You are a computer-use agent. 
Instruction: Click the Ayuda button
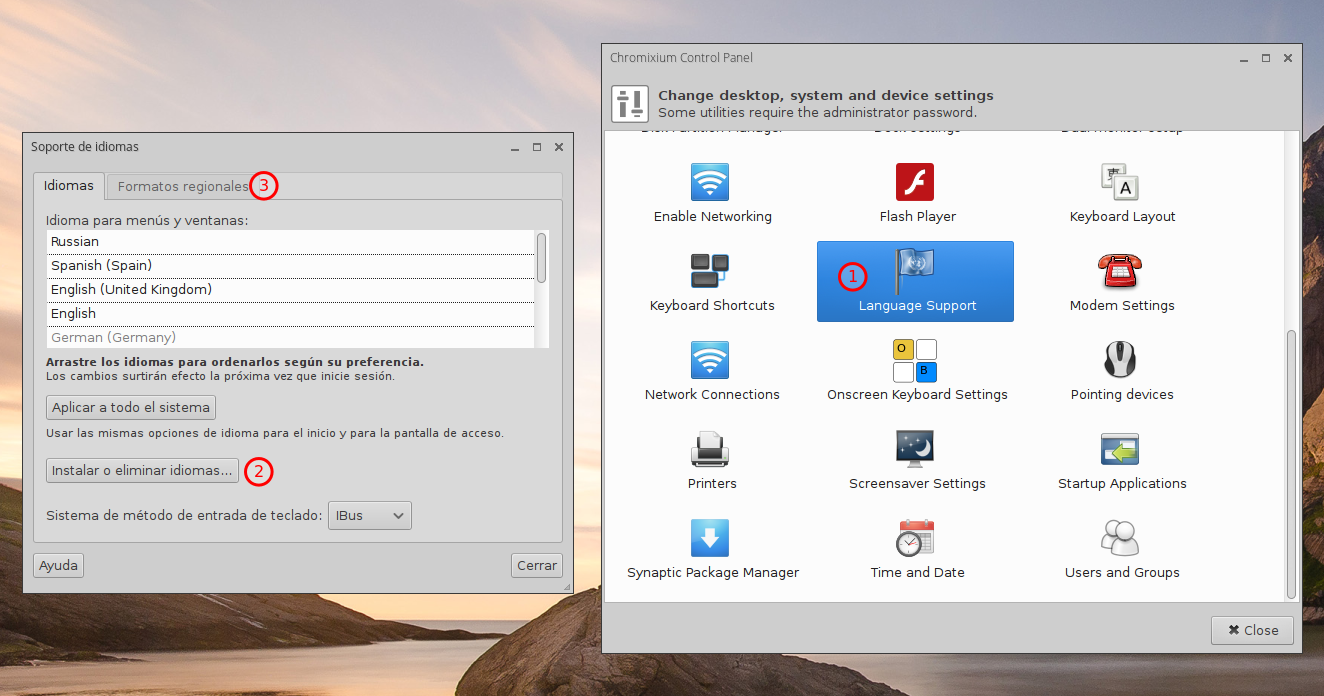[58, 565]
